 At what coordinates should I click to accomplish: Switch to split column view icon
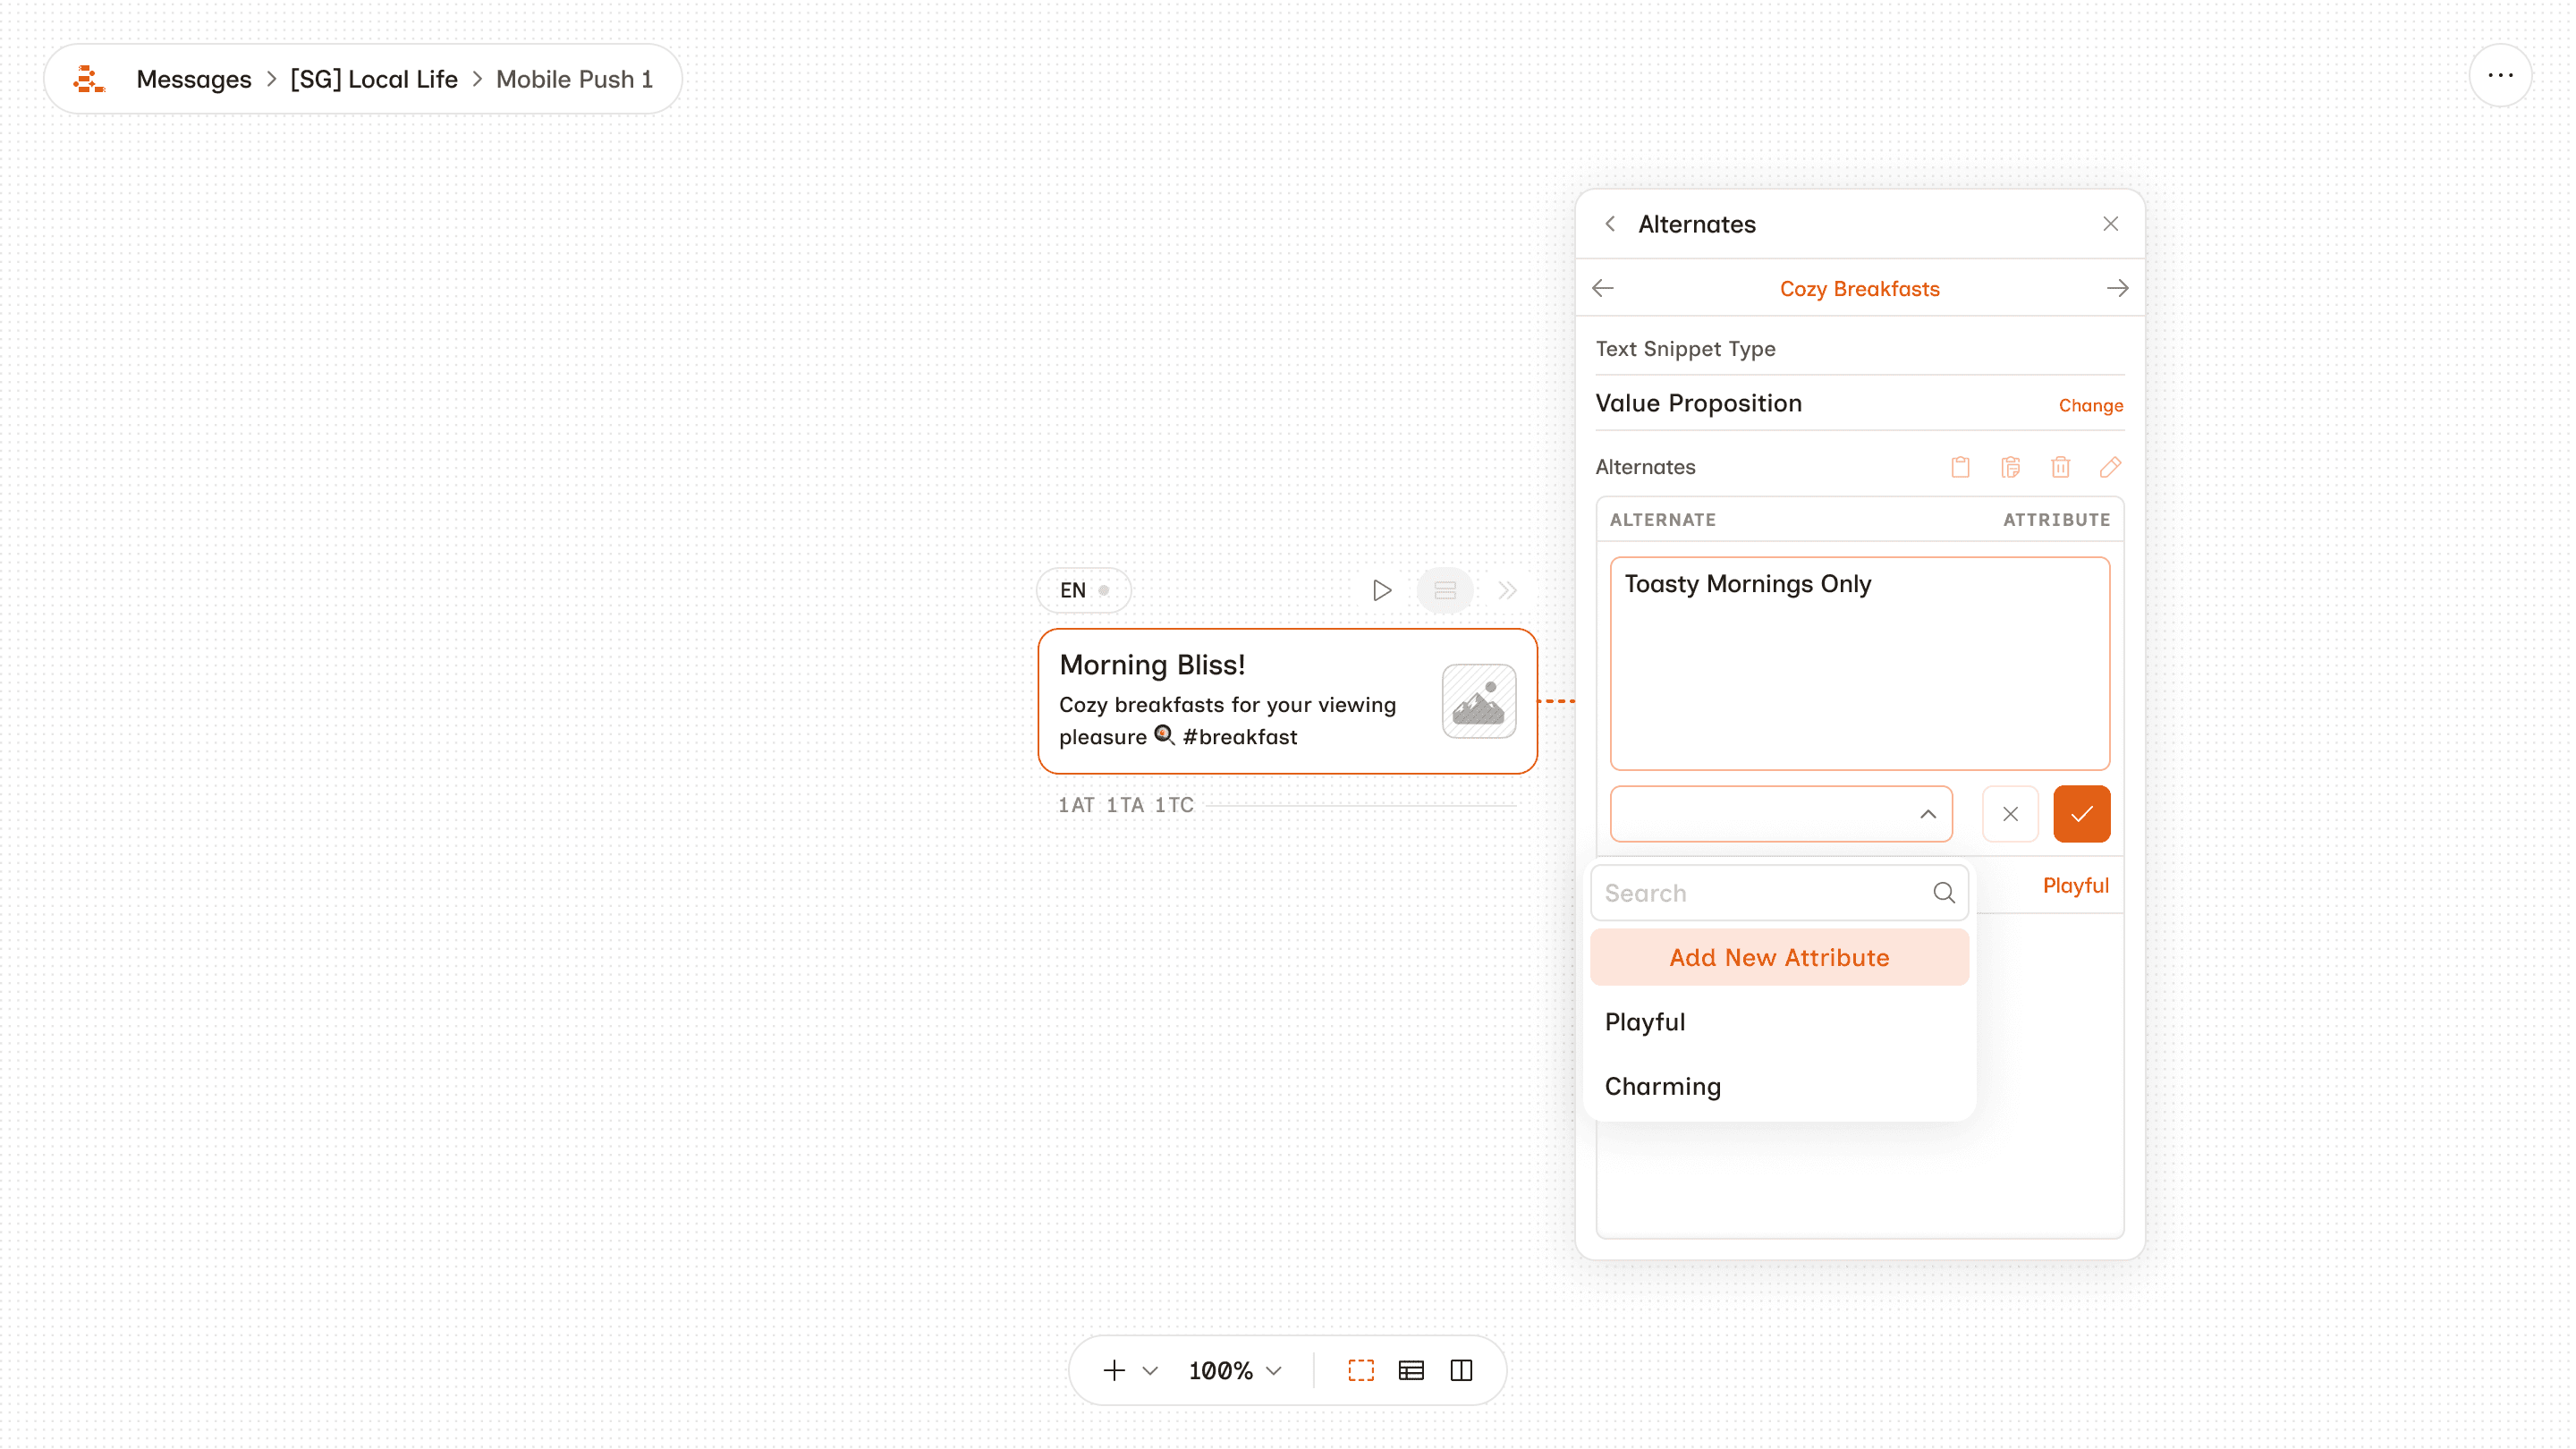tap(1461, 1370)
